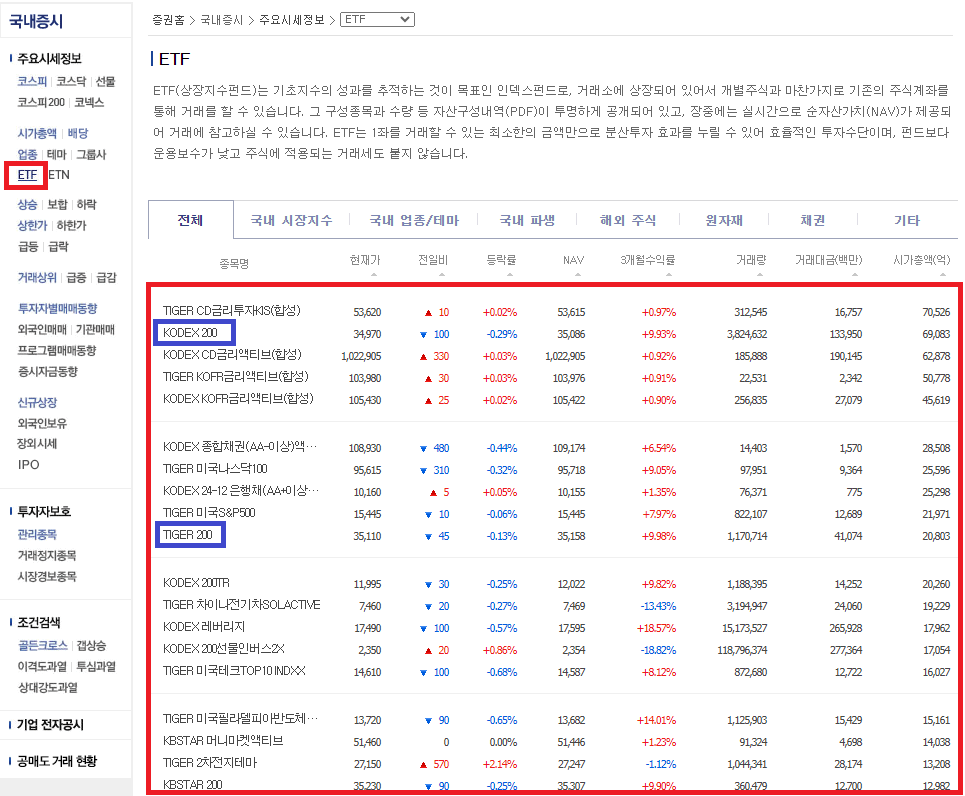Open TIGER 미국테크TOP10 INDXX ETF

[234, 671]
